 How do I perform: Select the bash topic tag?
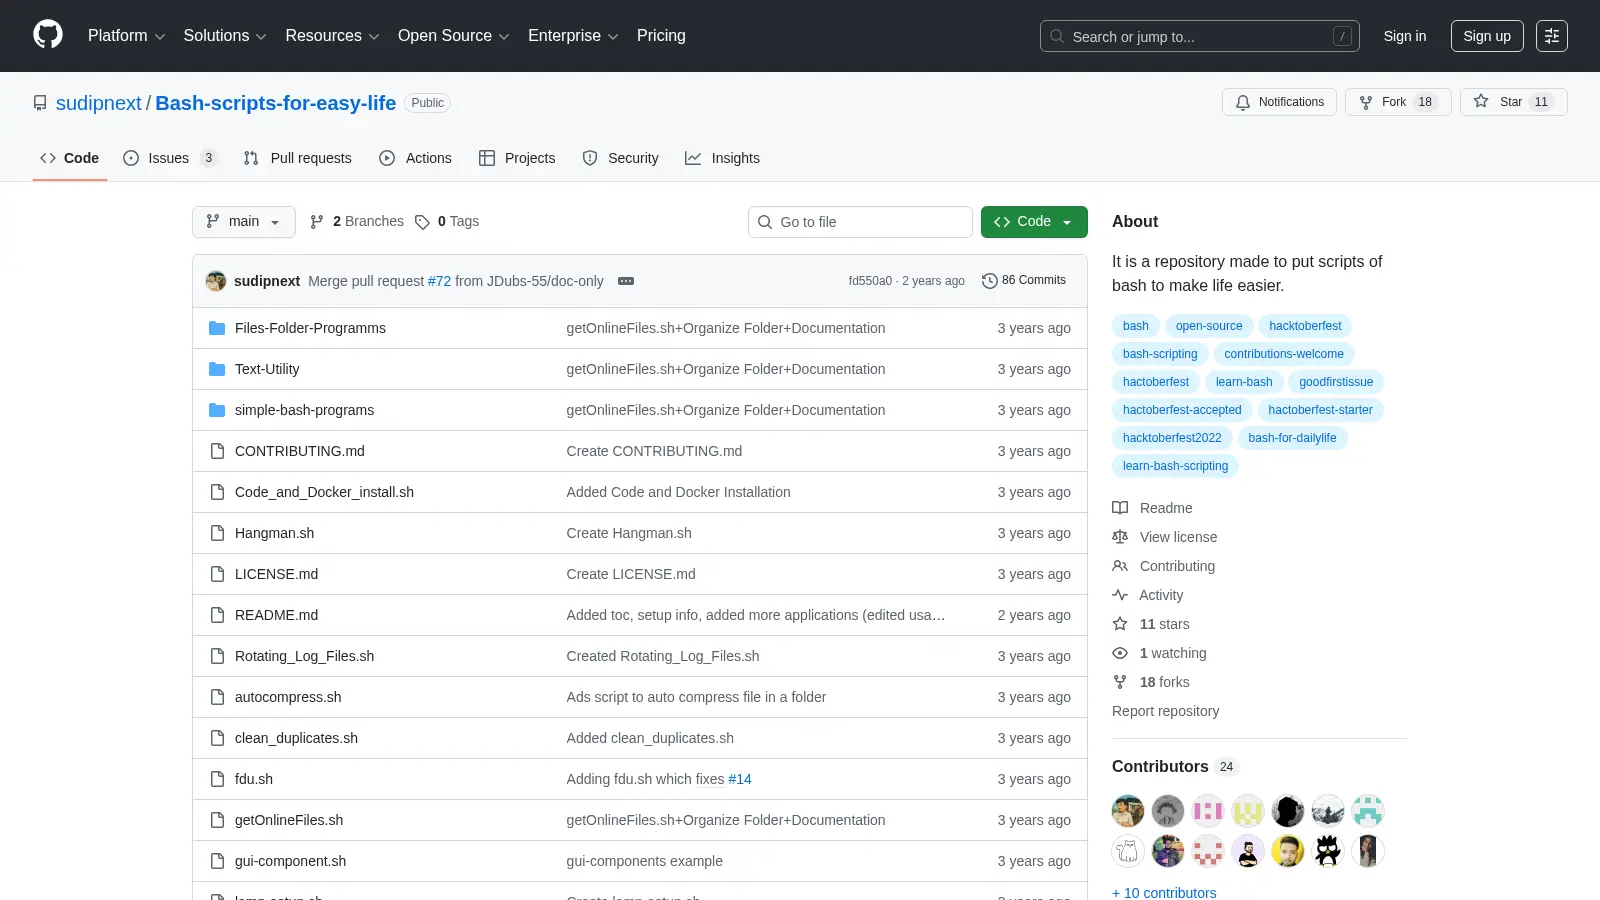(x=1136, y=326)
